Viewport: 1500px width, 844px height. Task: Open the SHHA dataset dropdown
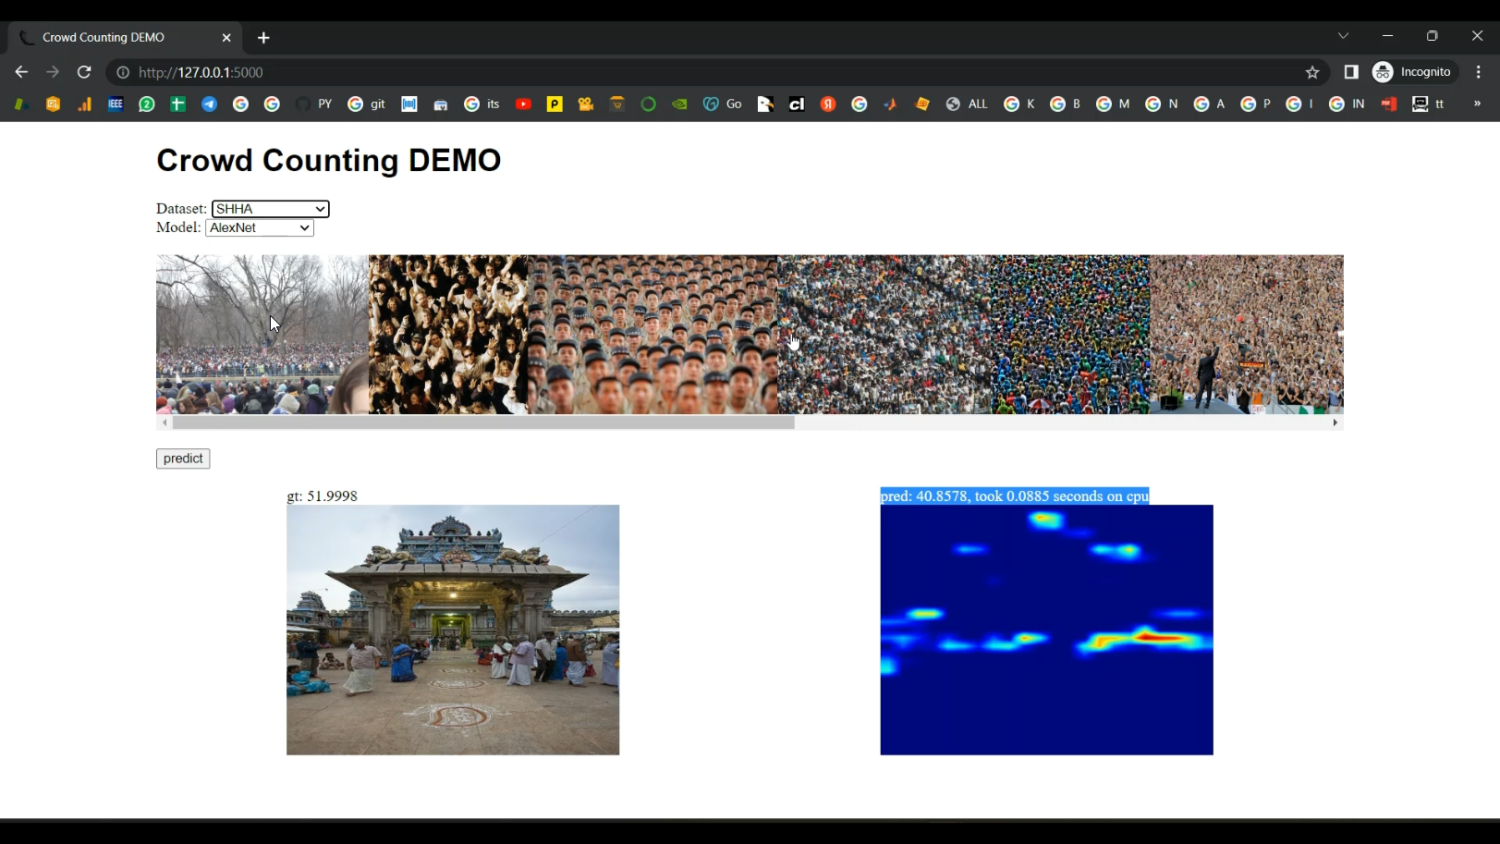pyautogui.click(x=270, y=208)
